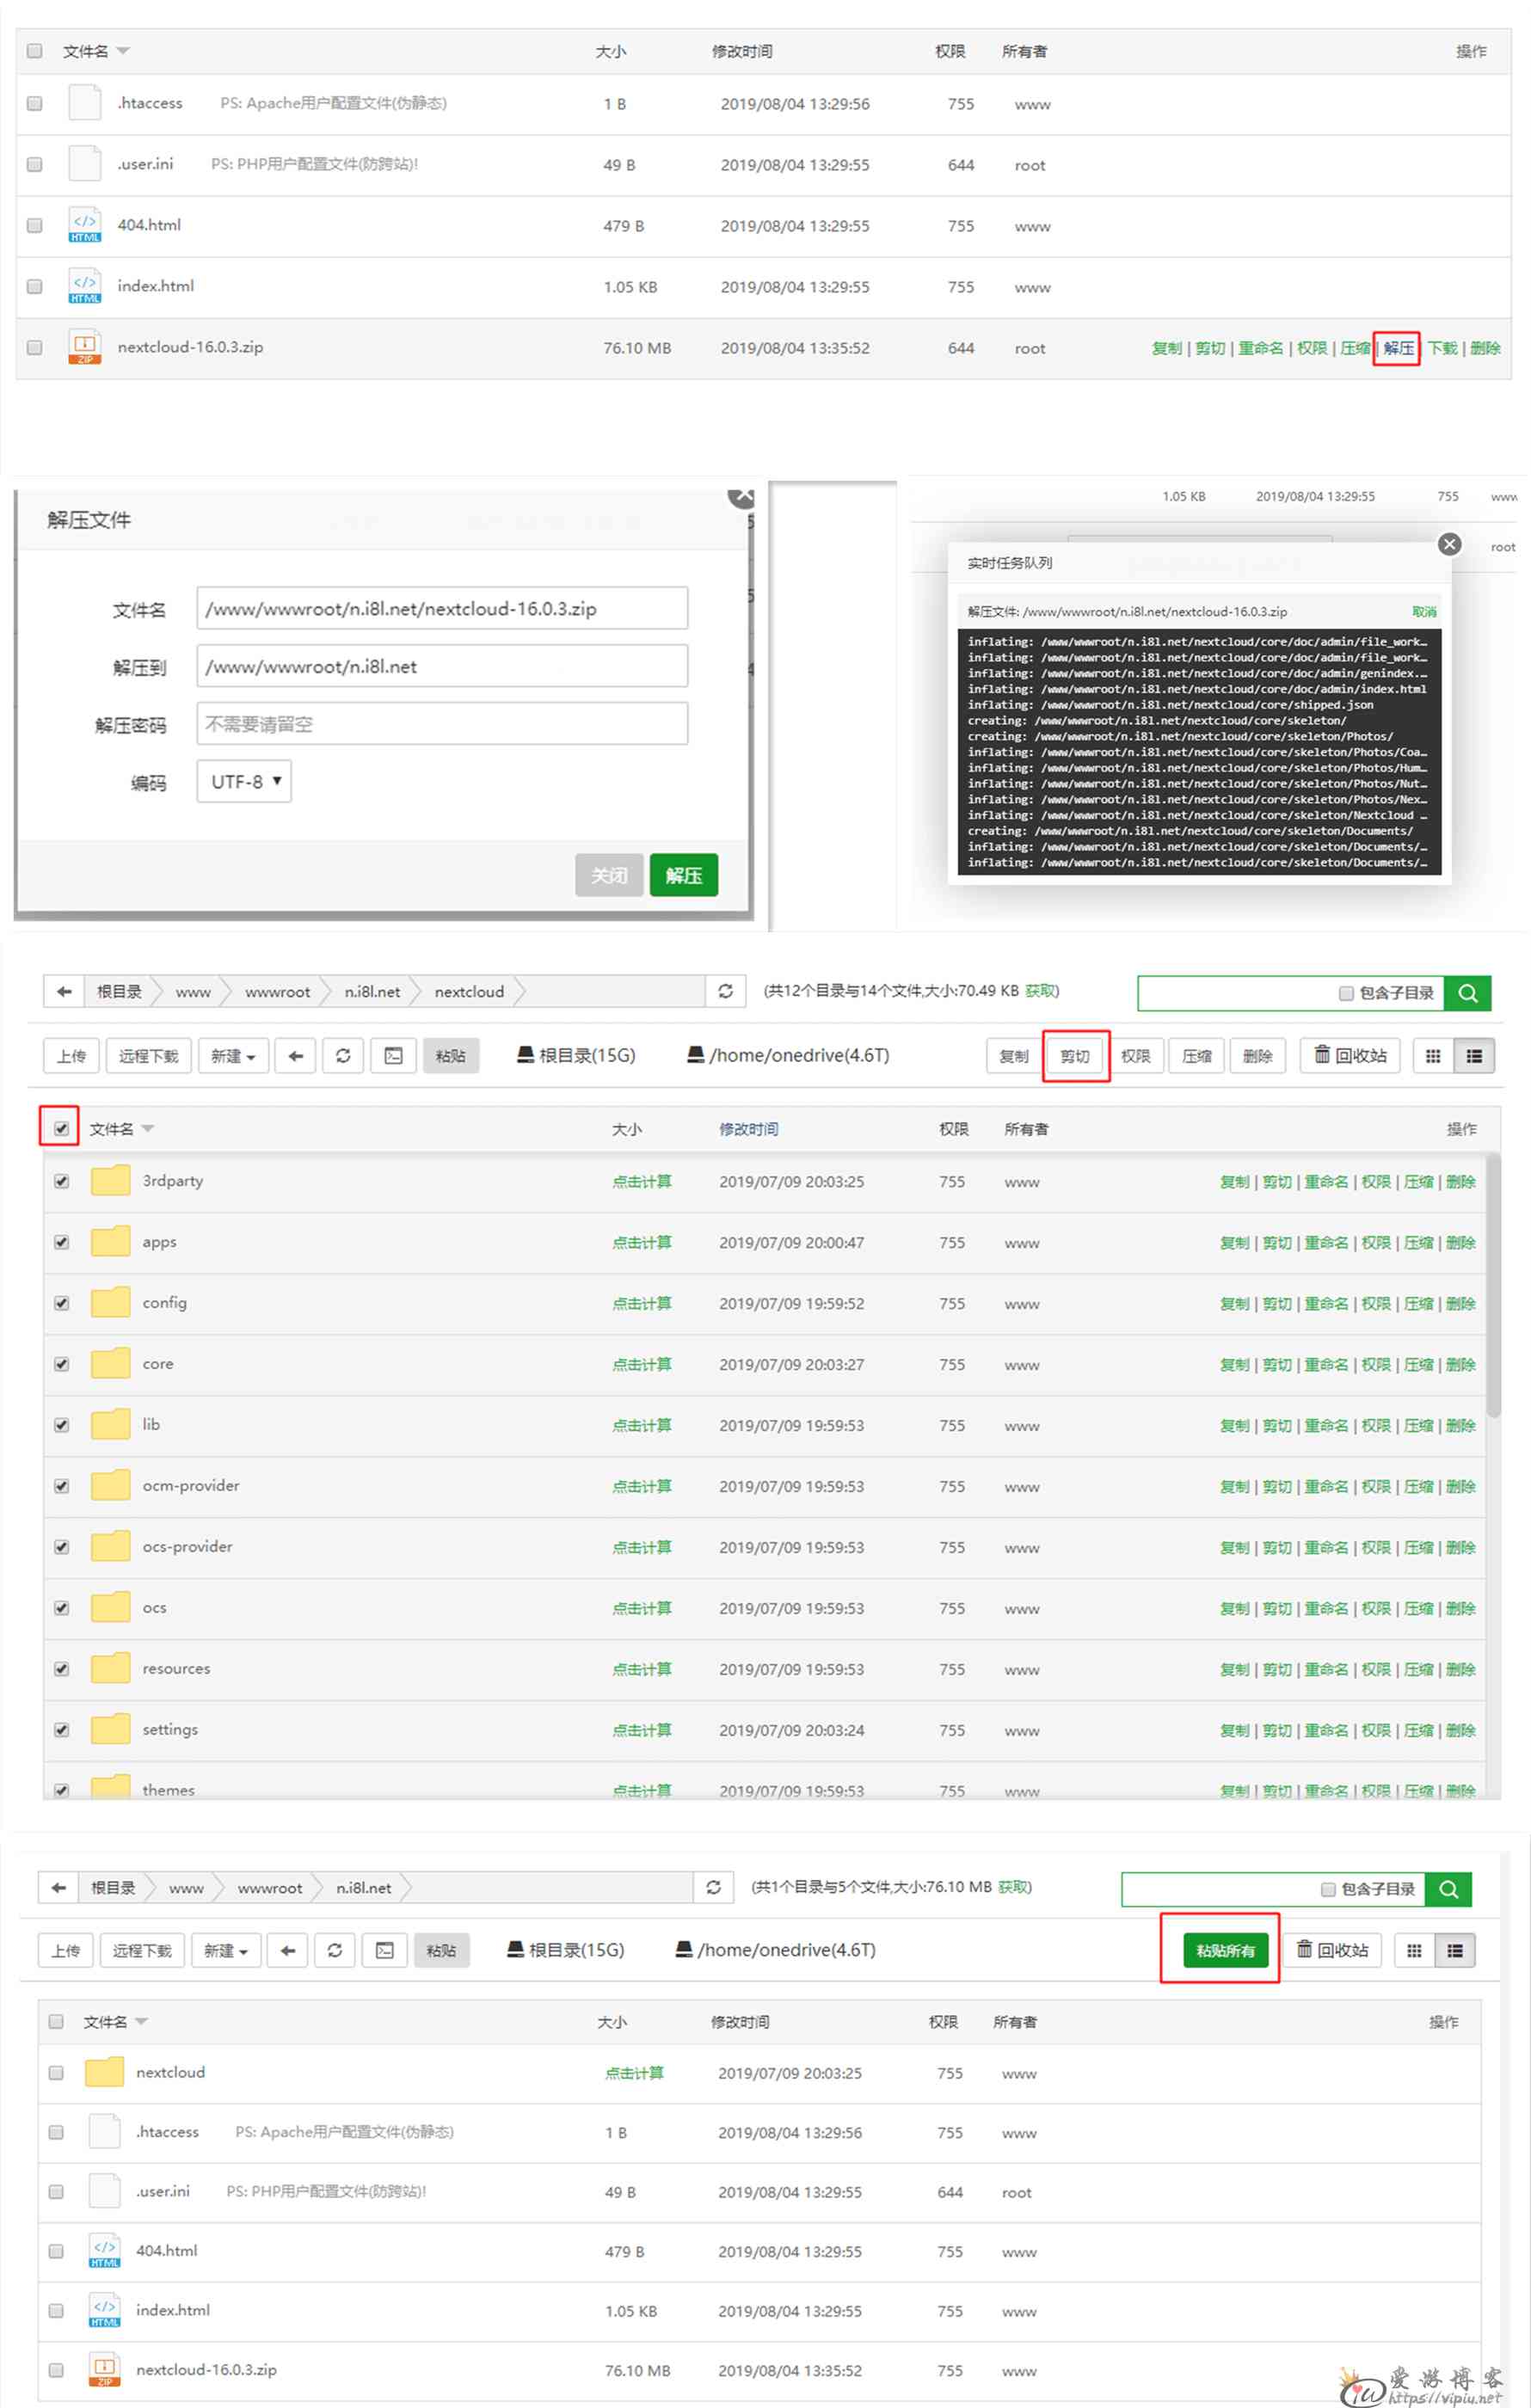Click the 解压到 destination path field
Screen dimensions: 1531x2408
click(x=442, y=666)
